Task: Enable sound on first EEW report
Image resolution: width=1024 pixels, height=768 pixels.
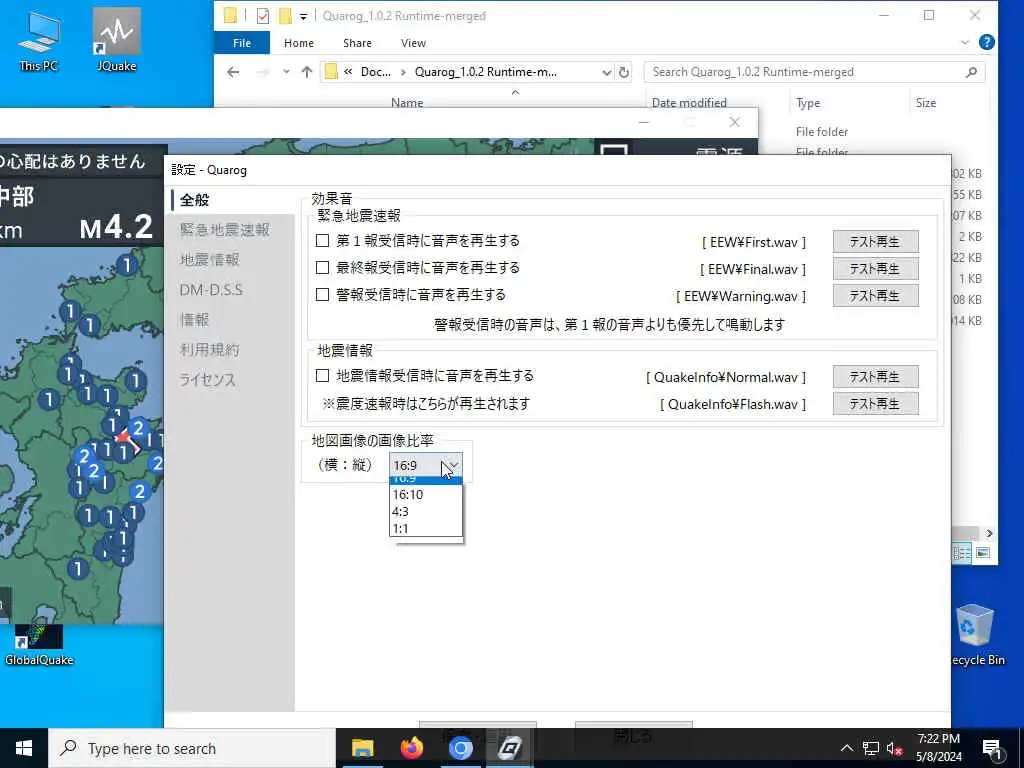Action: click(x=322, y=241)
